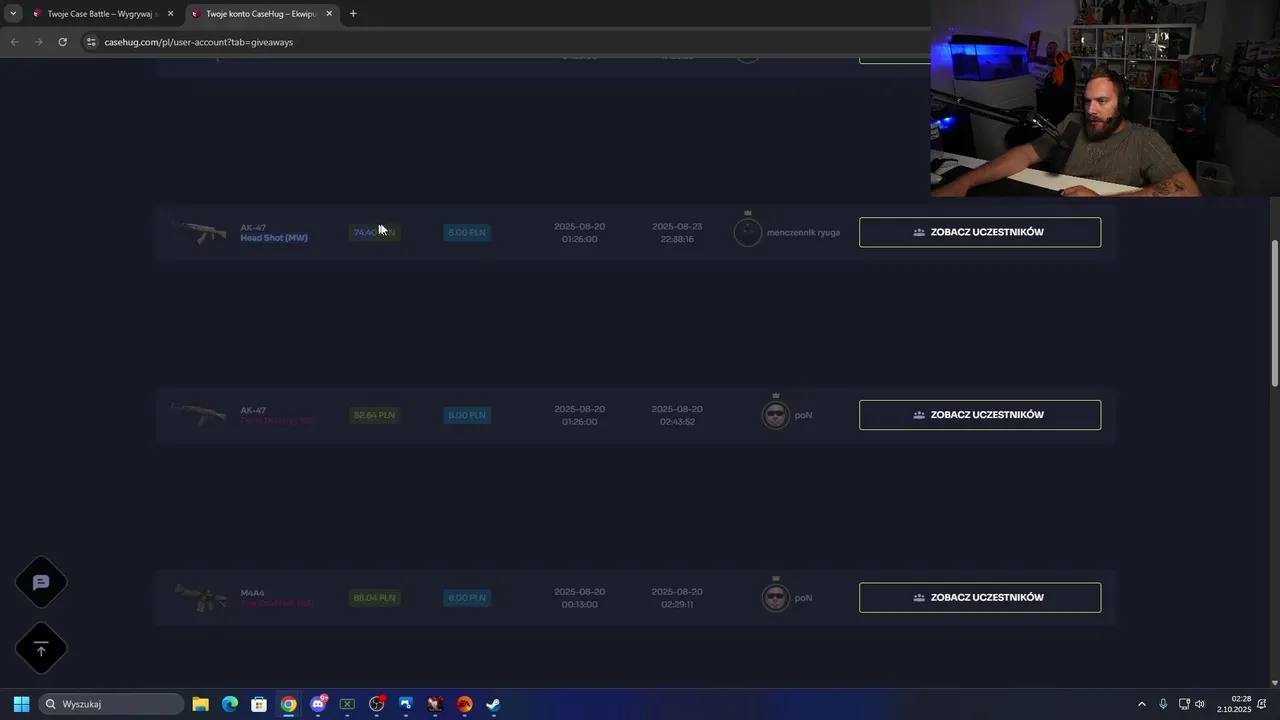This screenshot has height=720, width=1280.
Task: Click the AK-47 Head Shot weapon image
Action: pyautogui.click(x=198, y=232)
